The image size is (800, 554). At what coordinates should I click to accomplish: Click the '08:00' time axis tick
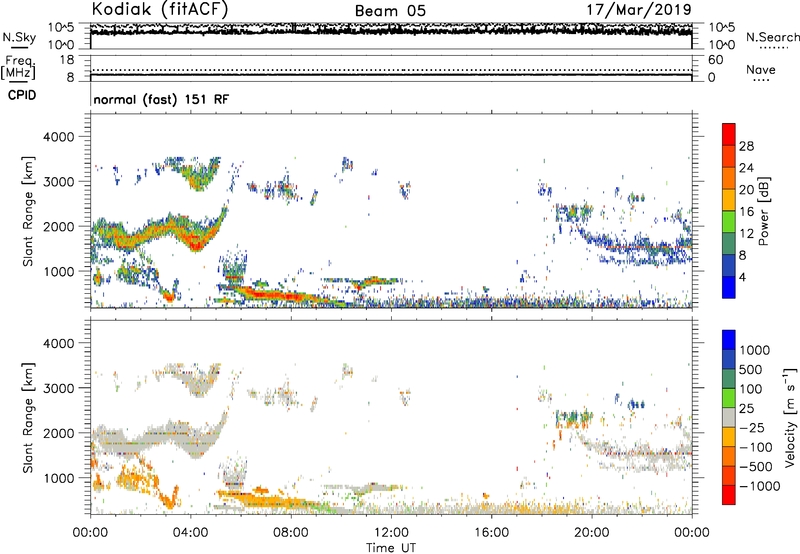click(x=291, y=533)
